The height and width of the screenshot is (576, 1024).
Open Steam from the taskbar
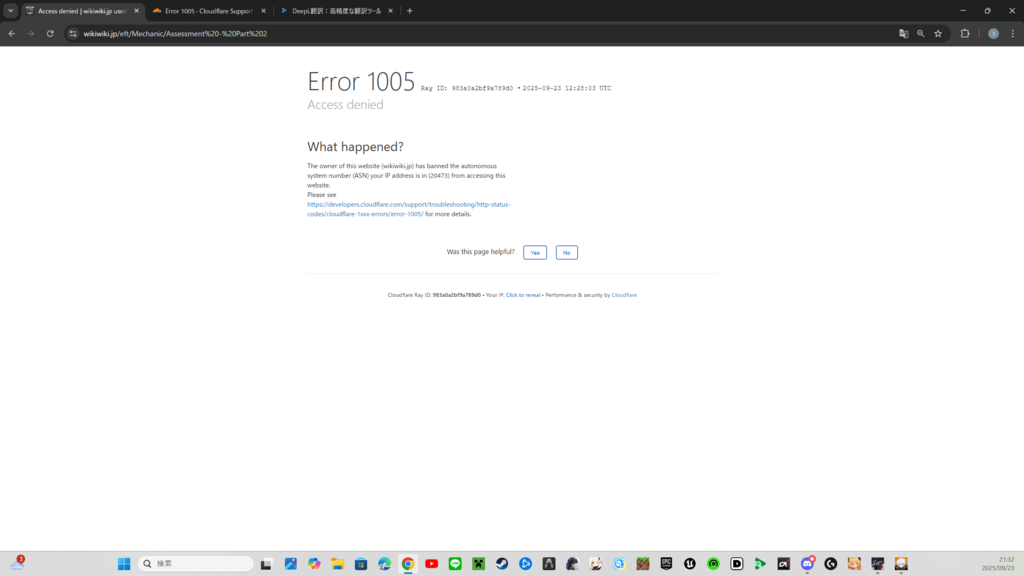[502, 564]
